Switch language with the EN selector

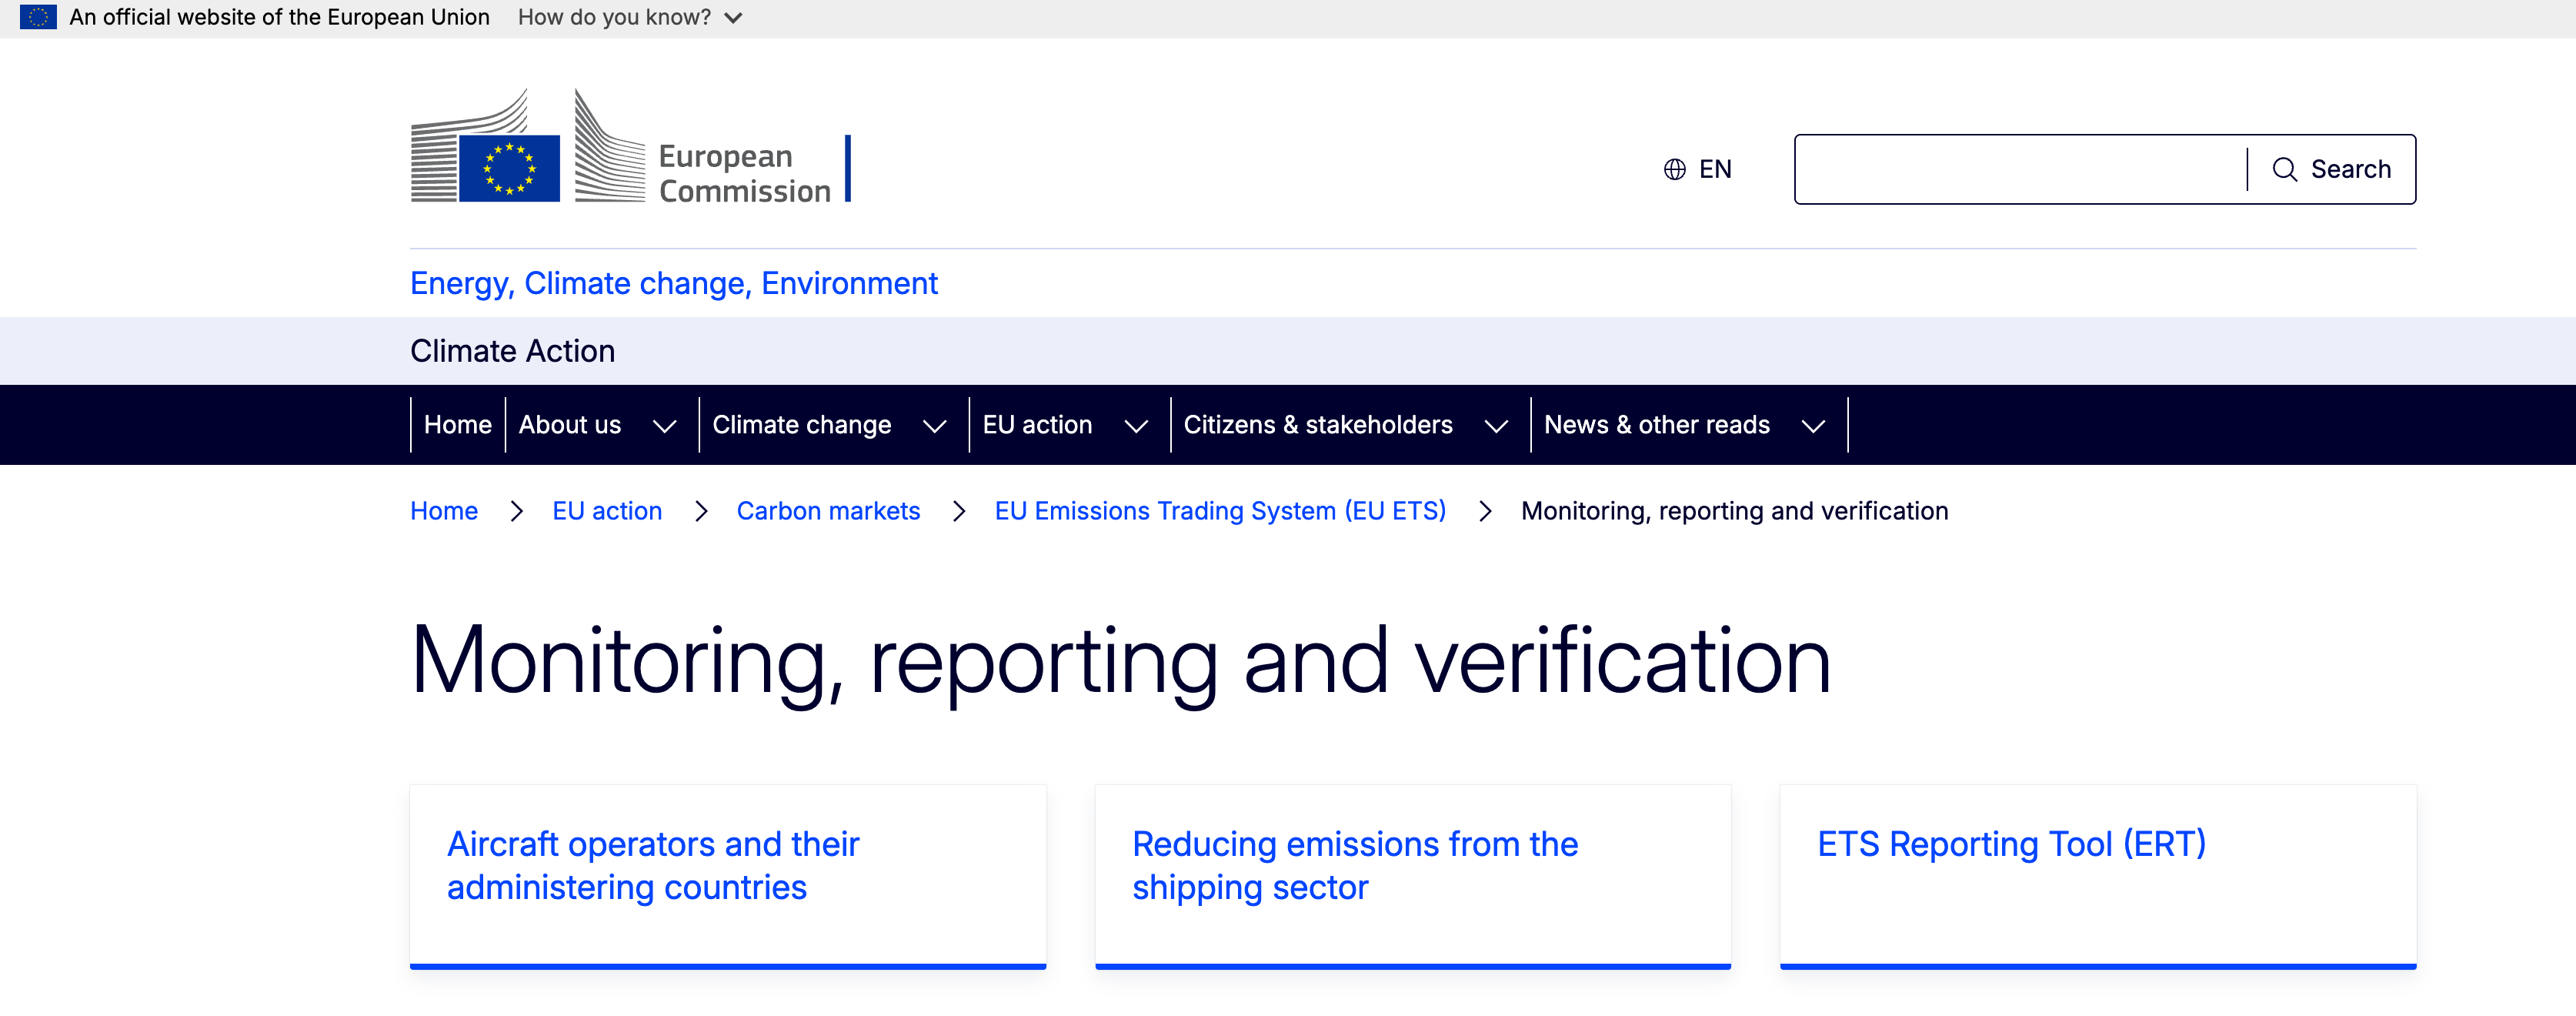1714,169
